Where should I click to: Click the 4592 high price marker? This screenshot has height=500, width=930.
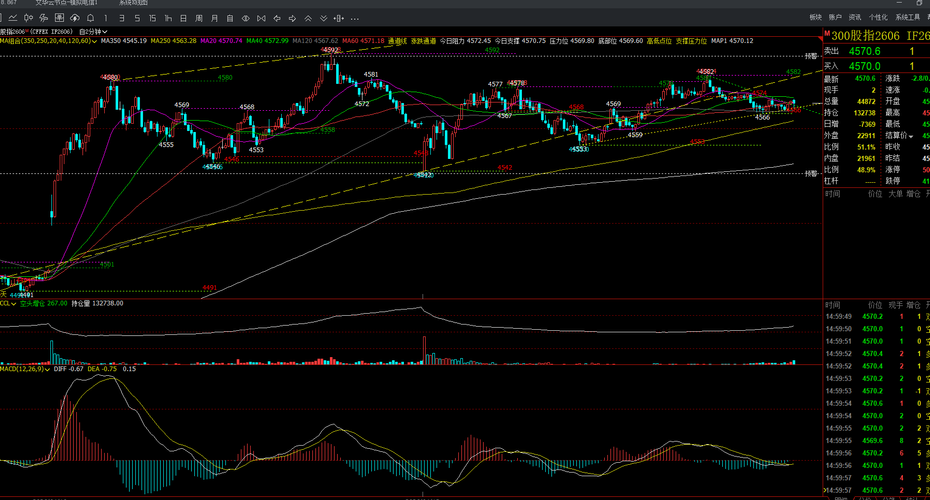tap(329, 50)
